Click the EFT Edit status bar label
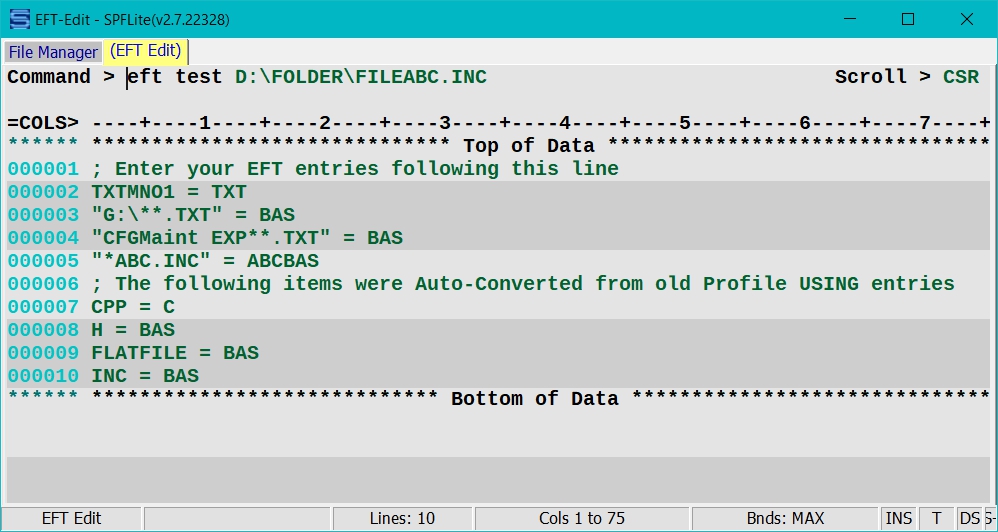Image resolution: width=998 pixels, height=532 pixels. click(x=71, y=519)
